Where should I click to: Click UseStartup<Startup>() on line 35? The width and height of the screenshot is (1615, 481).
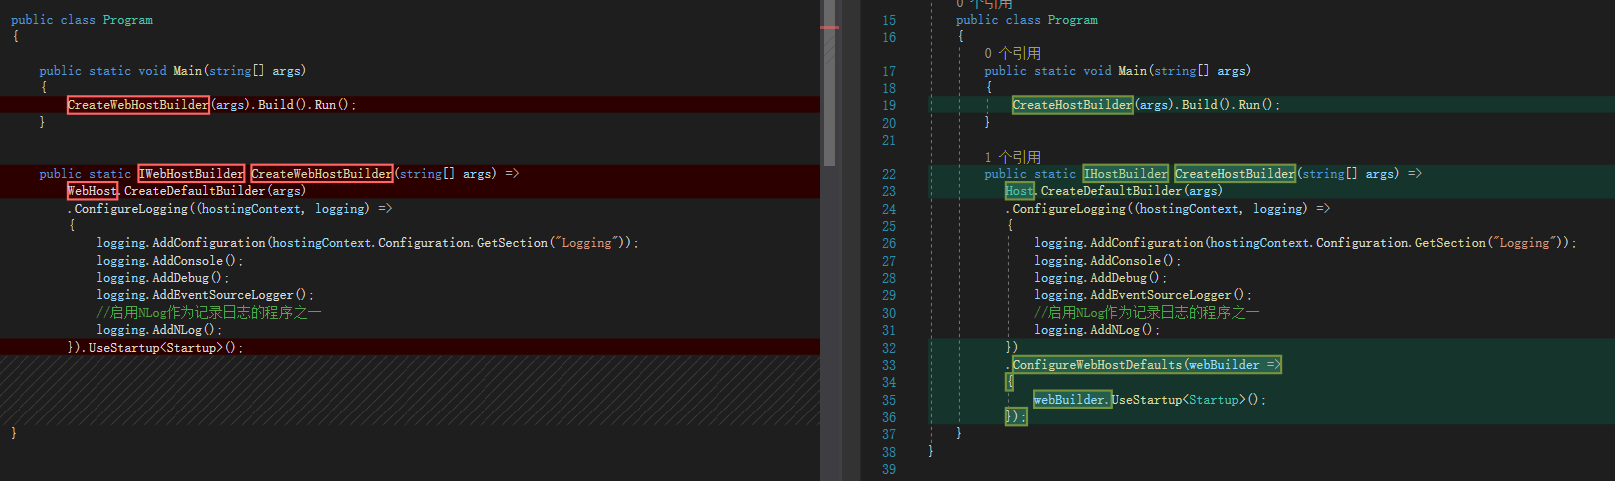click(x=1189, y=400)
